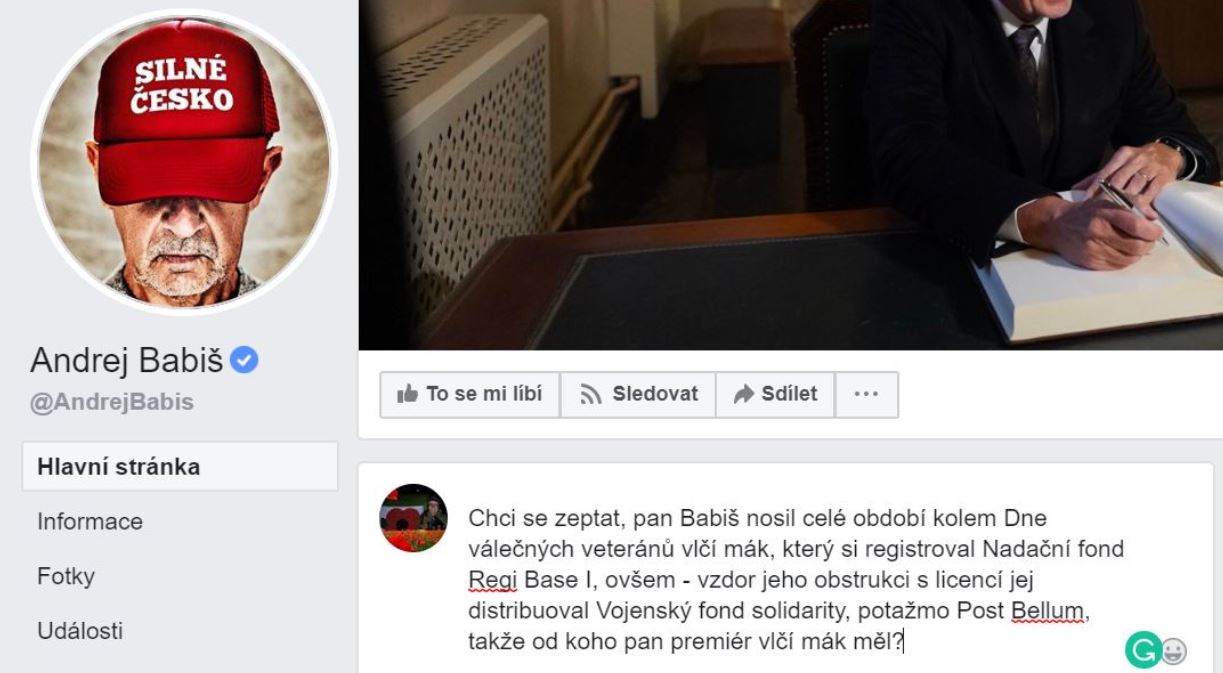Click the share arrow icon on the Sdílet button
The image size is (1223, 673).
point(744,394)
